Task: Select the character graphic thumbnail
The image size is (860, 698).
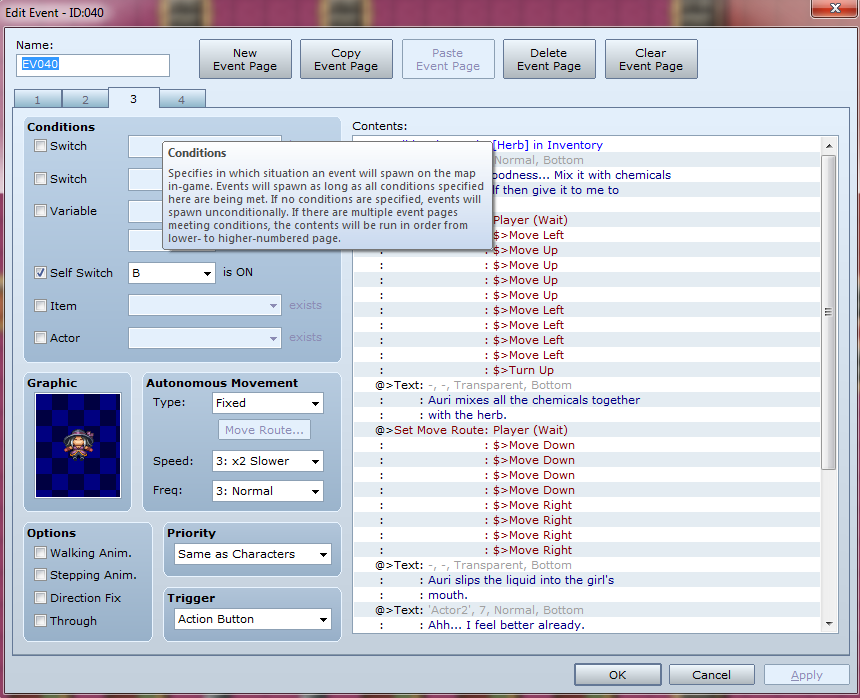Action: tap(78, 445)
